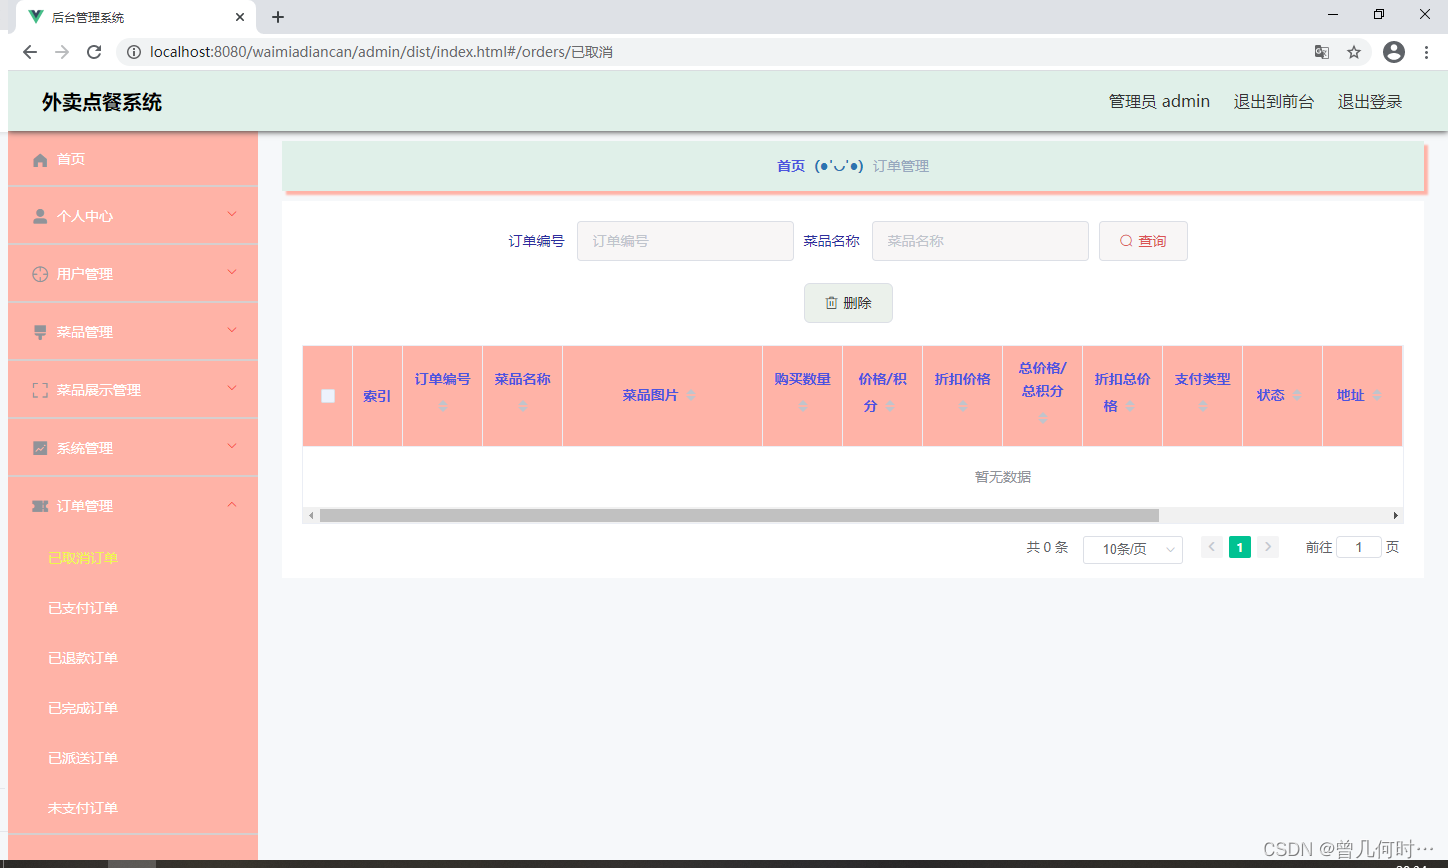This screenshot has height=868, width=1448.
Task: Click the chart icon beside 系统管理
Action: tap(40, 448)
